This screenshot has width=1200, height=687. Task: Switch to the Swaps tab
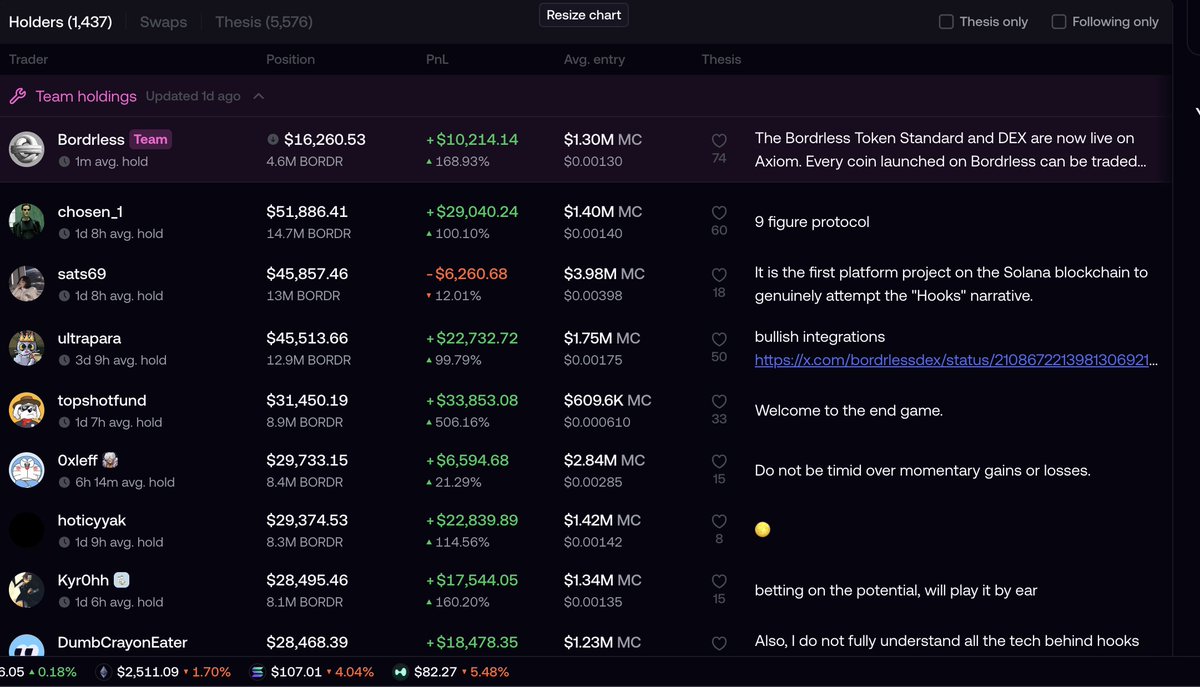tap(163, 22)
